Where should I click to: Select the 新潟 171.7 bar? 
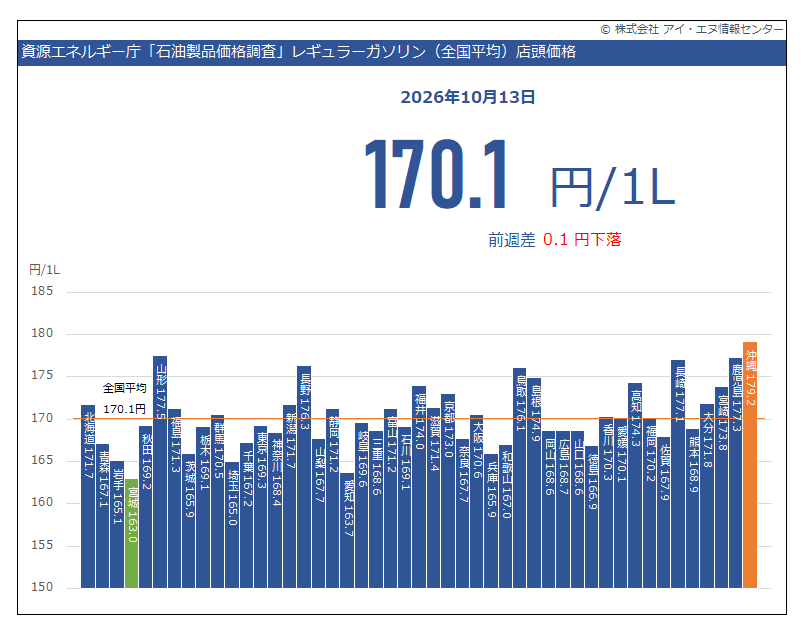pyautogui.click(x=290, y=497)
